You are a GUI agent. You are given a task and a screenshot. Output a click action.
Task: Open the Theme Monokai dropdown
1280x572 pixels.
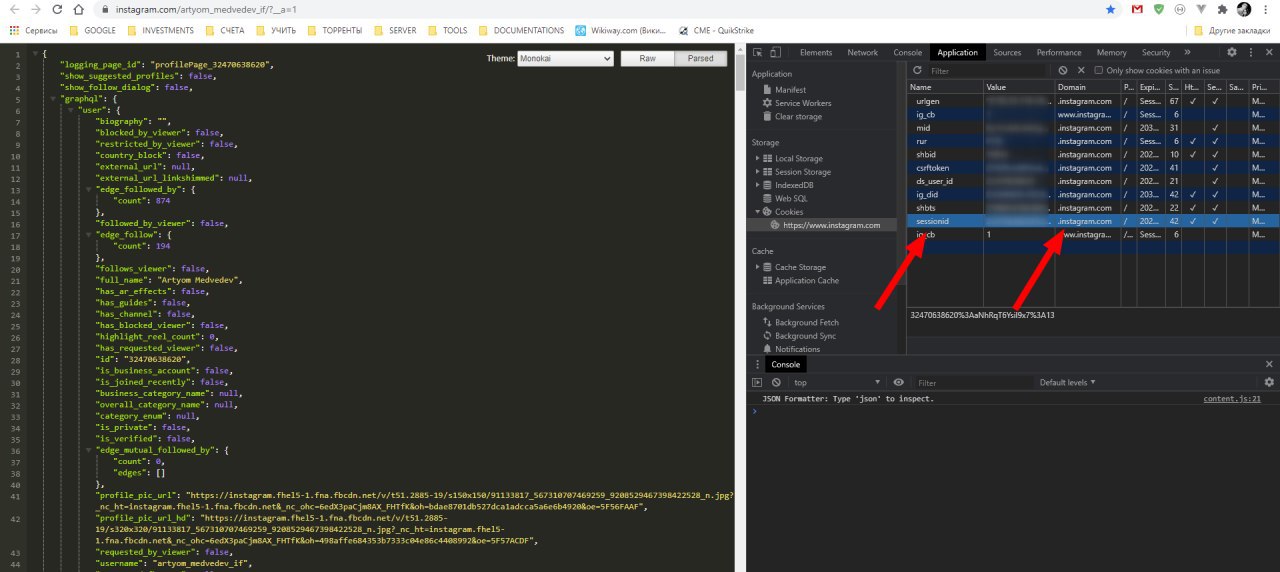[565, 59]
